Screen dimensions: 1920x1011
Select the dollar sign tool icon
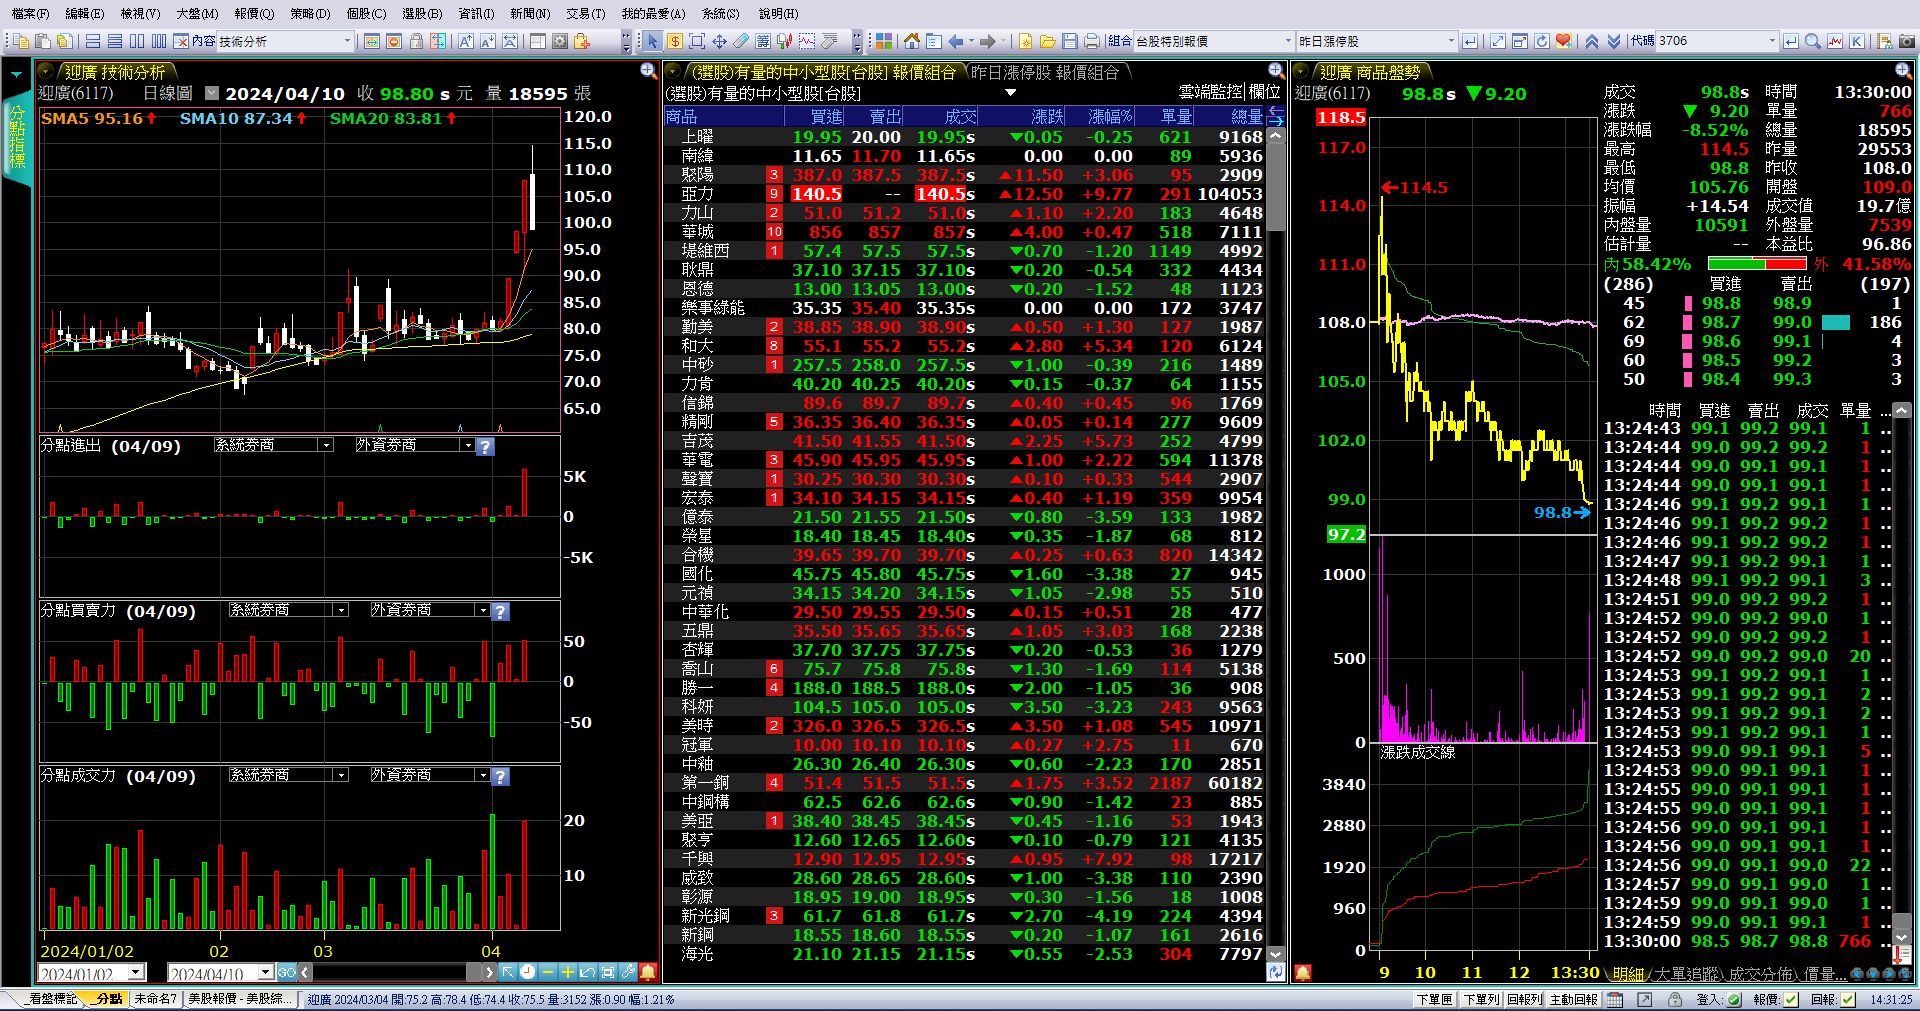click(x=675, y=41)
